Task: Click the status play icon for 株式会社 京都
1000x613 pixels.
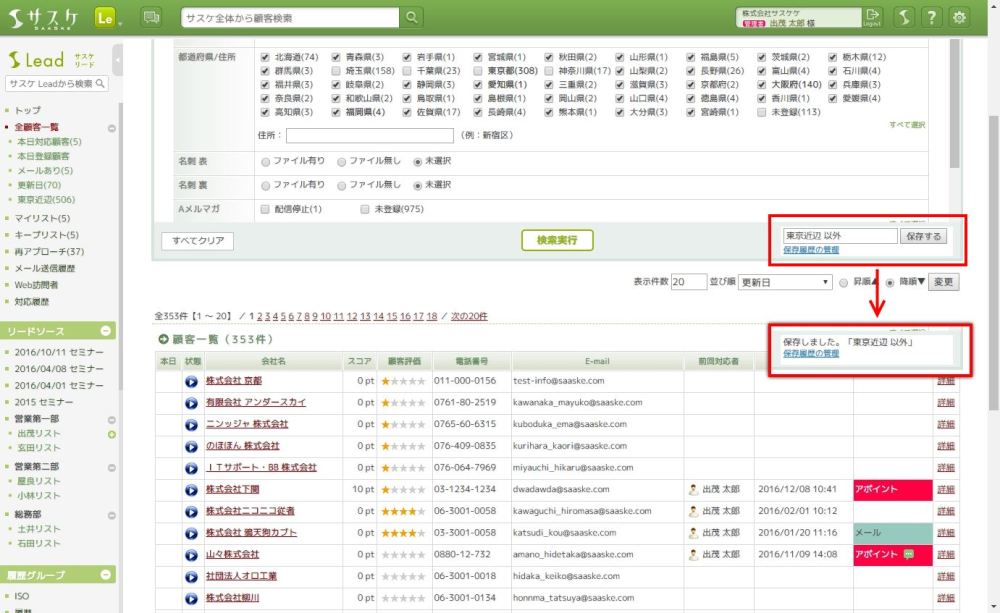Action: coord(192,381)
